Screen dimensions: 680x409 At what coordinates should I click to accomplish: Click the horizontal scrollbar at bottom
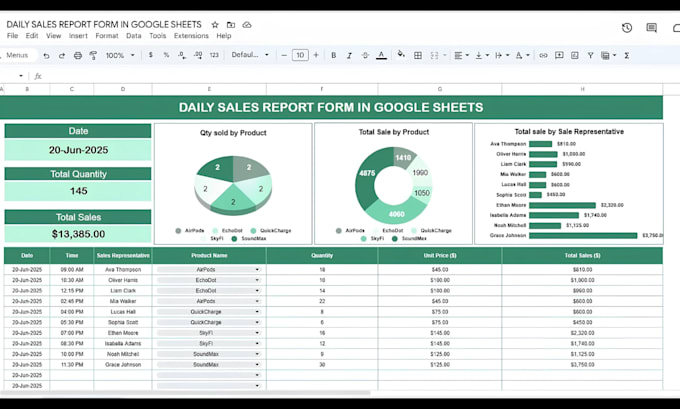point(186,393)
